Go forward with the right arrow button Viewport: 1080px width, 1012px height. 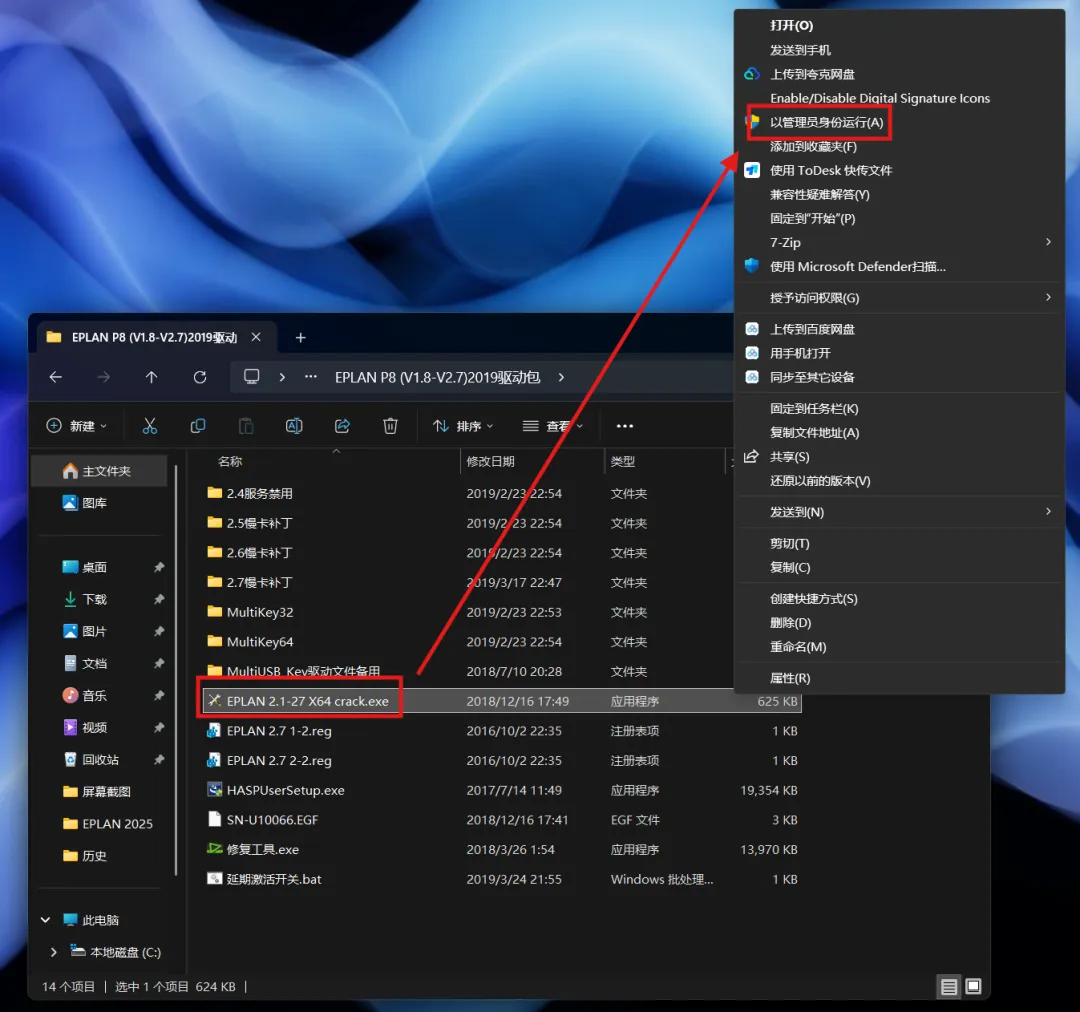pyautogui.click(x=103, y=377)
